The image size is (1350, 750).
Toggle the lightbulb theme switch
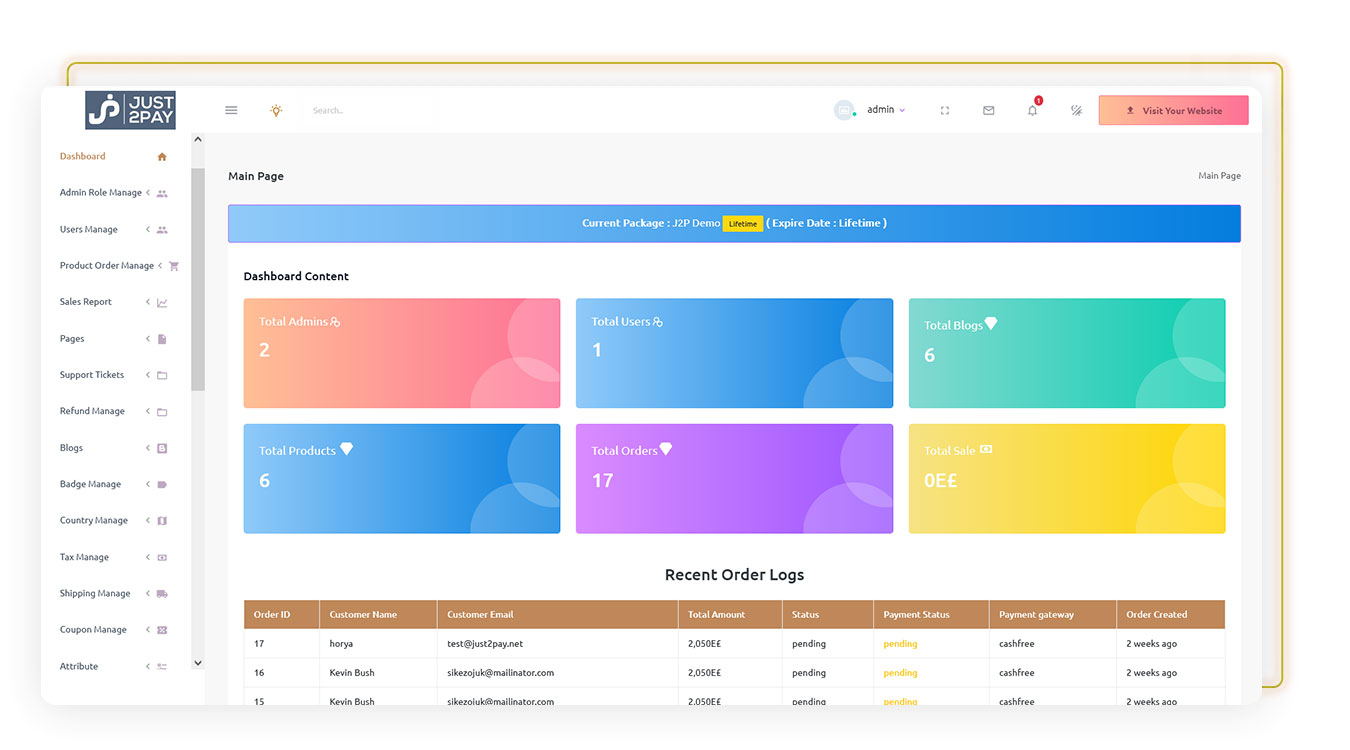(x=276, y=110)
